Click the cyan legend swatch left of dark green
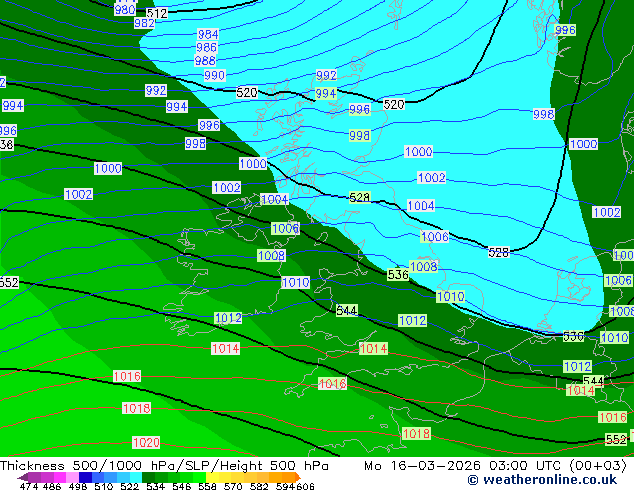This screenshot has height=490, width=634. [136, 477]
